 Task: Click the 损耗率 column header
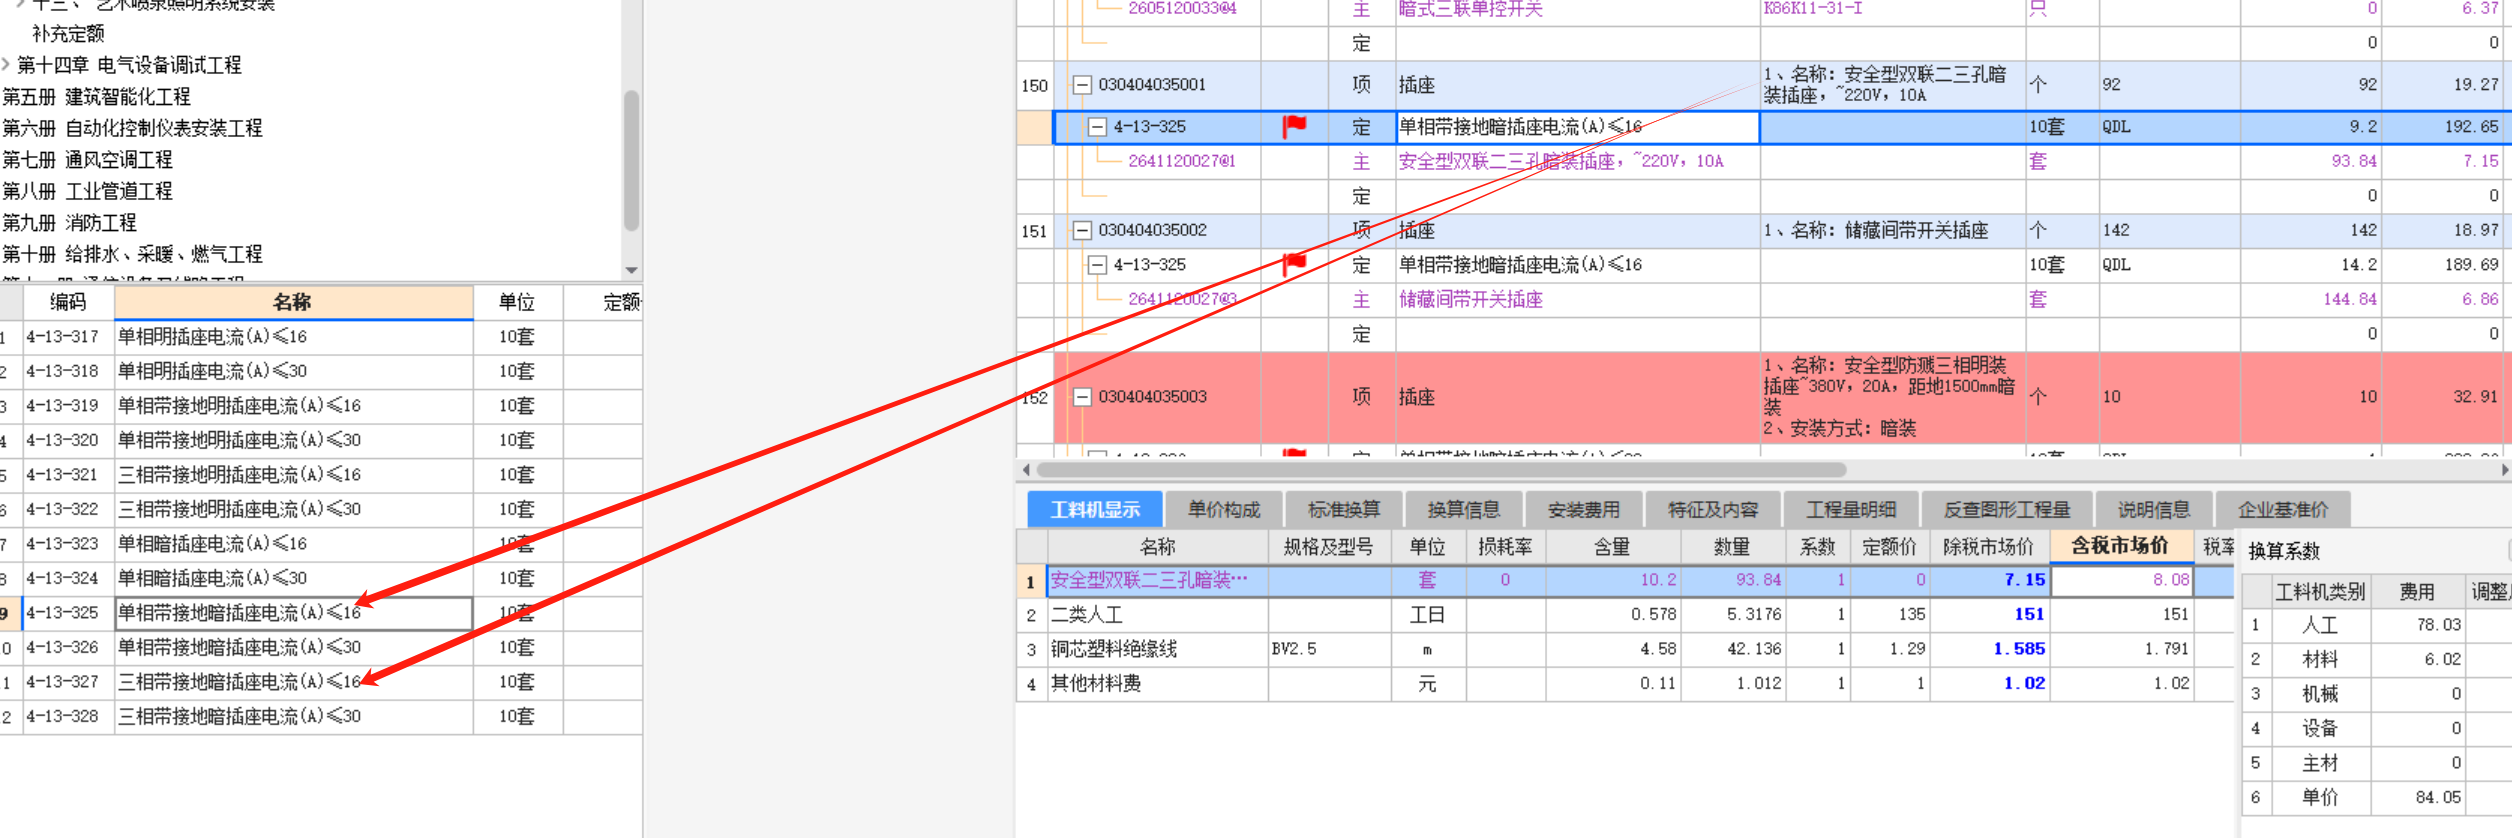(x=1505, y=547)
